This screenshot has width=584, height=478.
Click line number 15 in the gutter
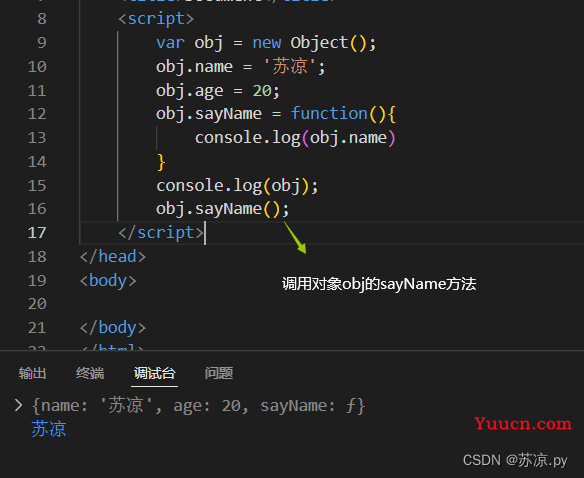coord(37,186)
